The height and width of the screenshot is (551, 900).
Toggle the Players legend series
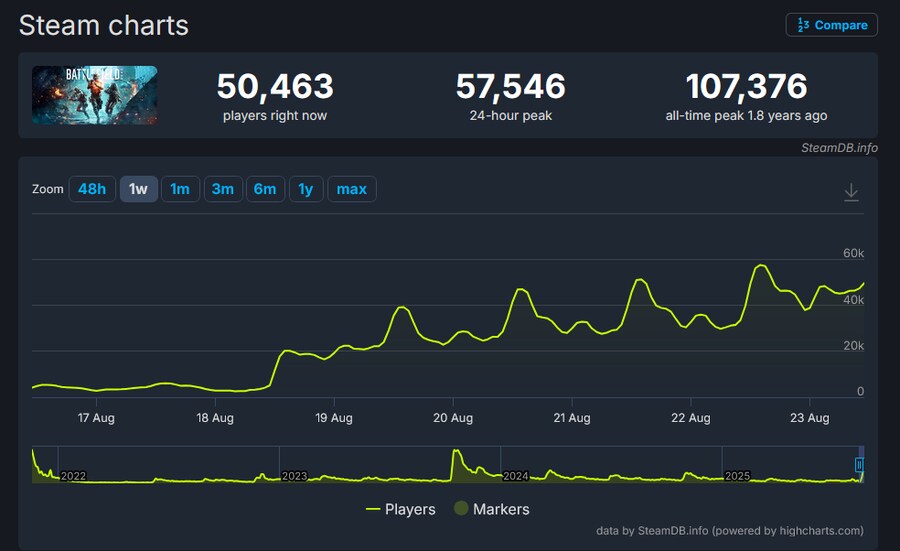pyautogui.click(x=401, y=509)
